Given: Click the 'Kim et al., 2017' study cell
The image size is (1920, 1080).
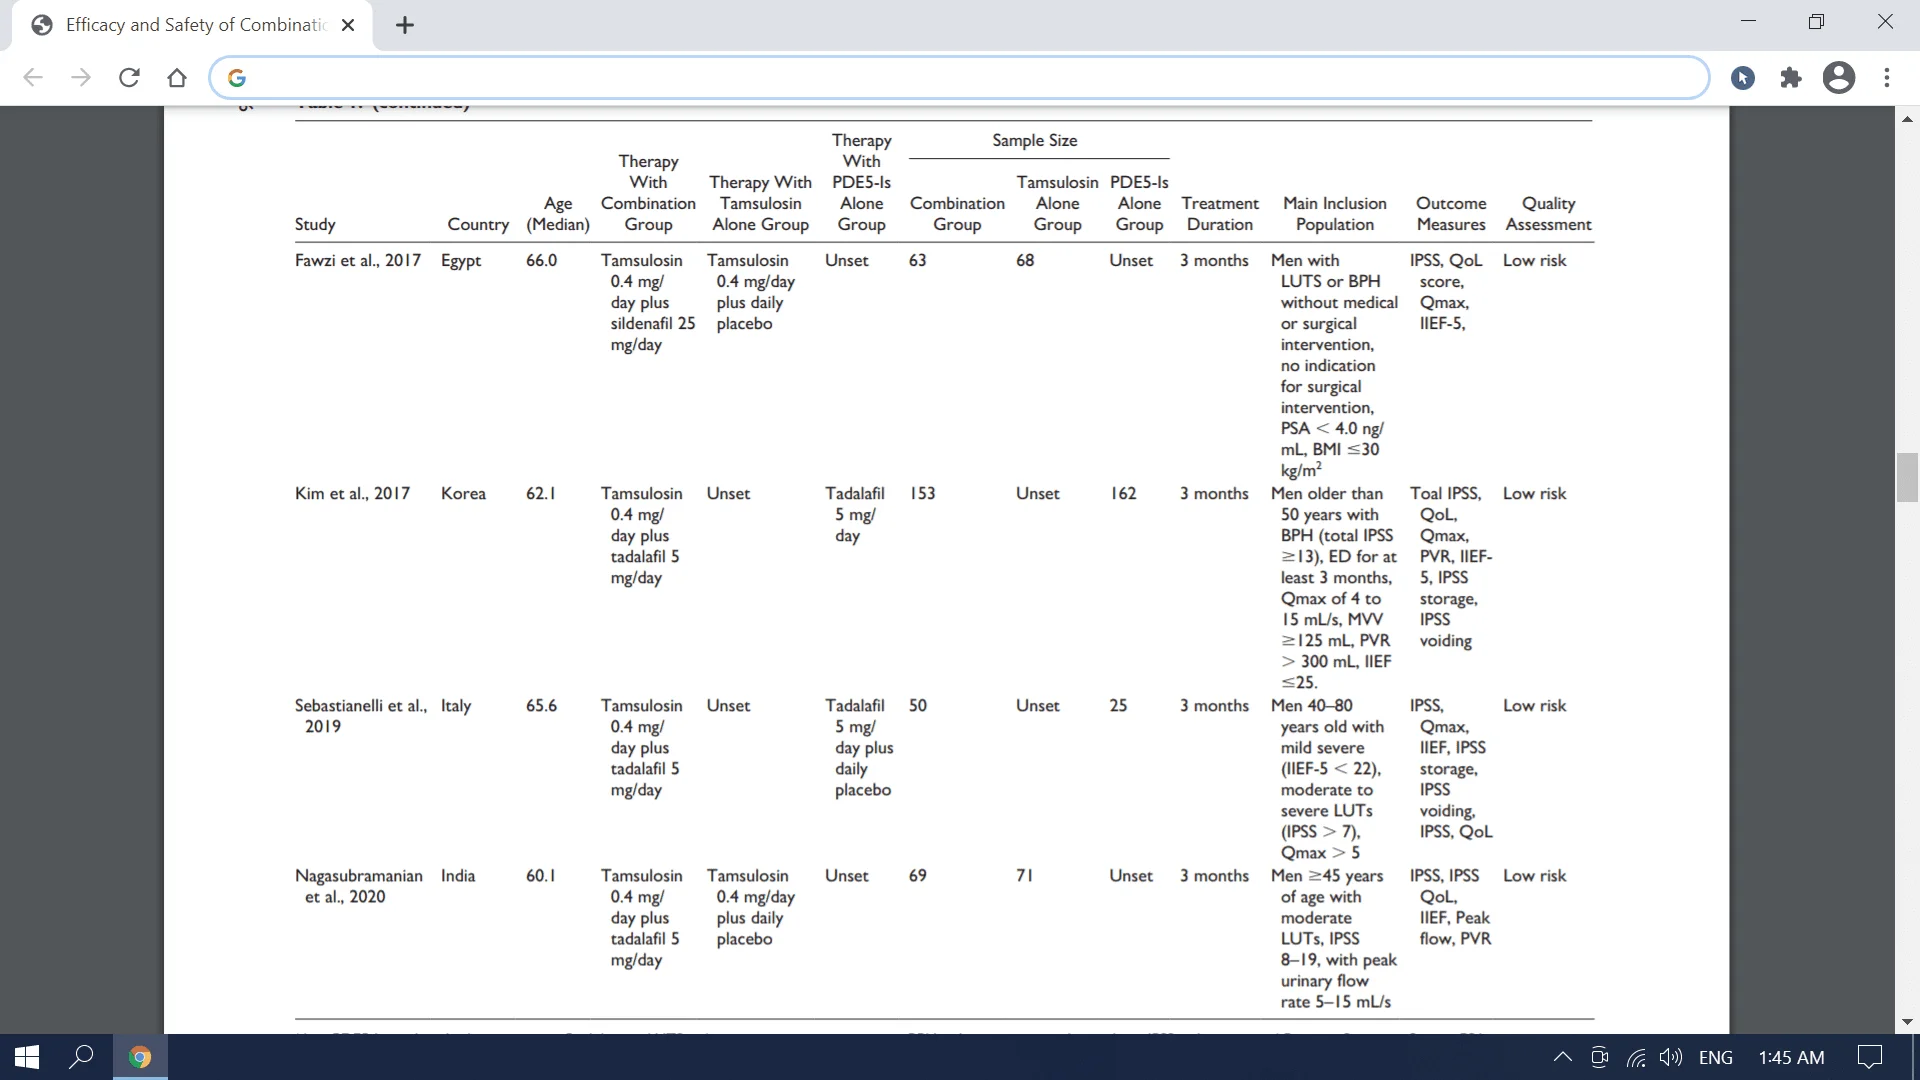Looking at the screenshot, I should coord(352,493).
